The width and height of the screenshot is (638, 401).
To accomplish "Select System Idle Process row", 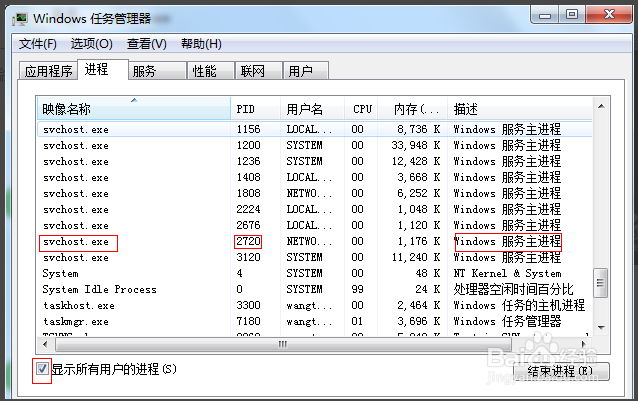I will tap(315, 289).
